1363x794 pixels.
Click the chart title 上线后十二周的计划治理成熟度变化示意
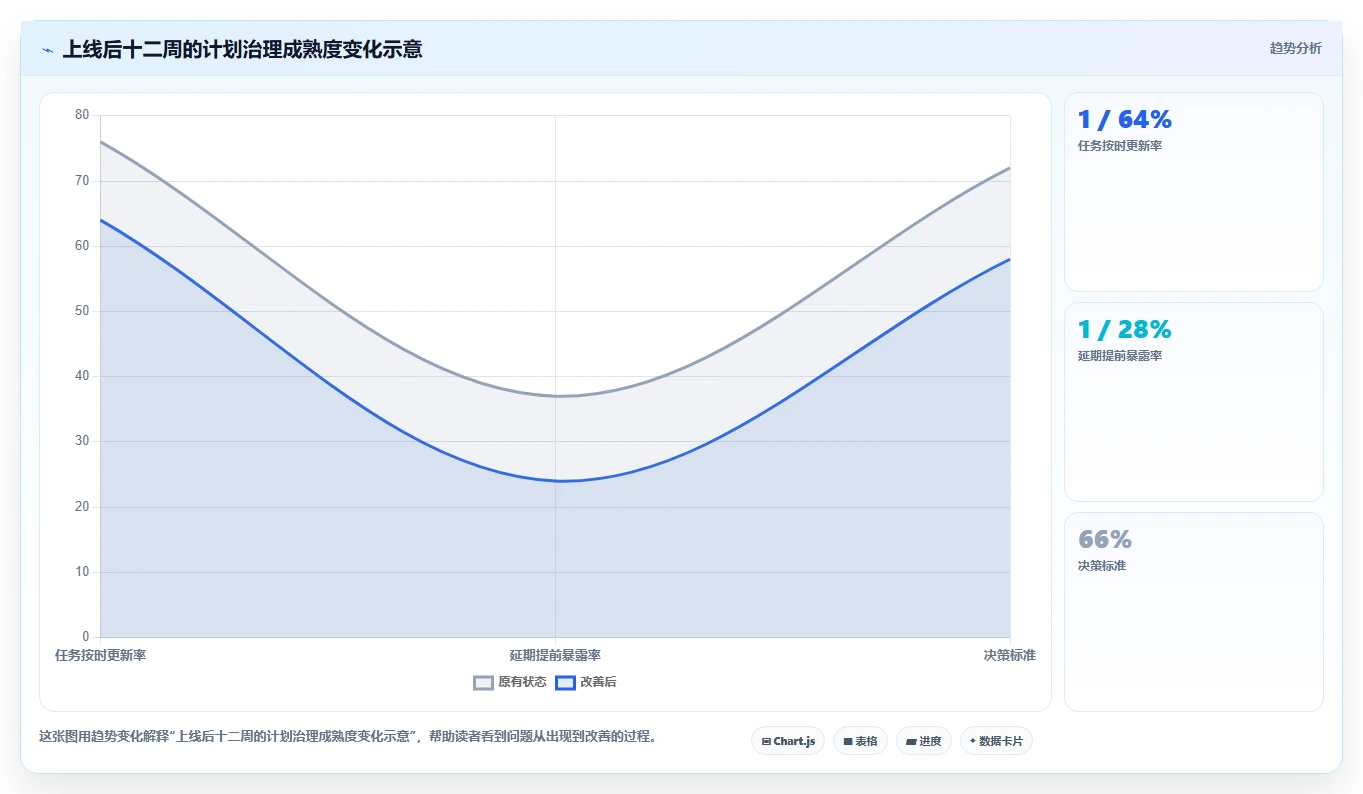click(x=242, y=49)
